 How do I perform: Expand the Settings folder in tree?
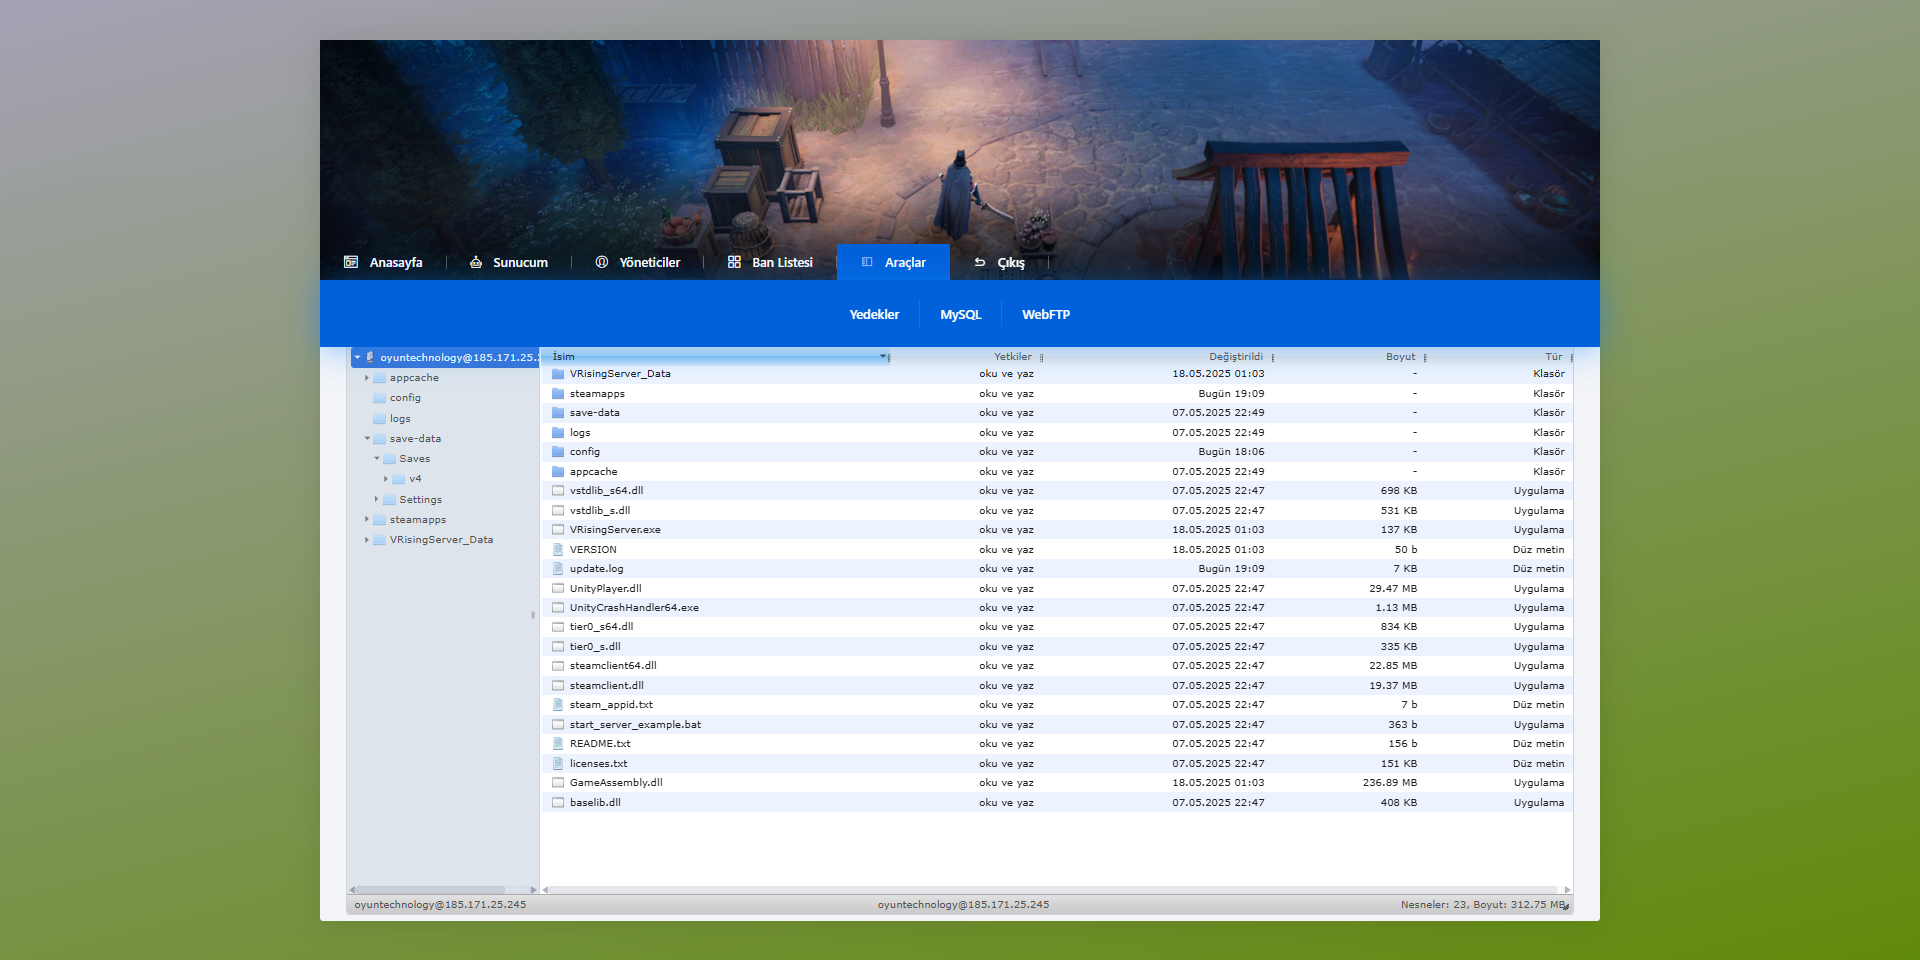point(377,499)
